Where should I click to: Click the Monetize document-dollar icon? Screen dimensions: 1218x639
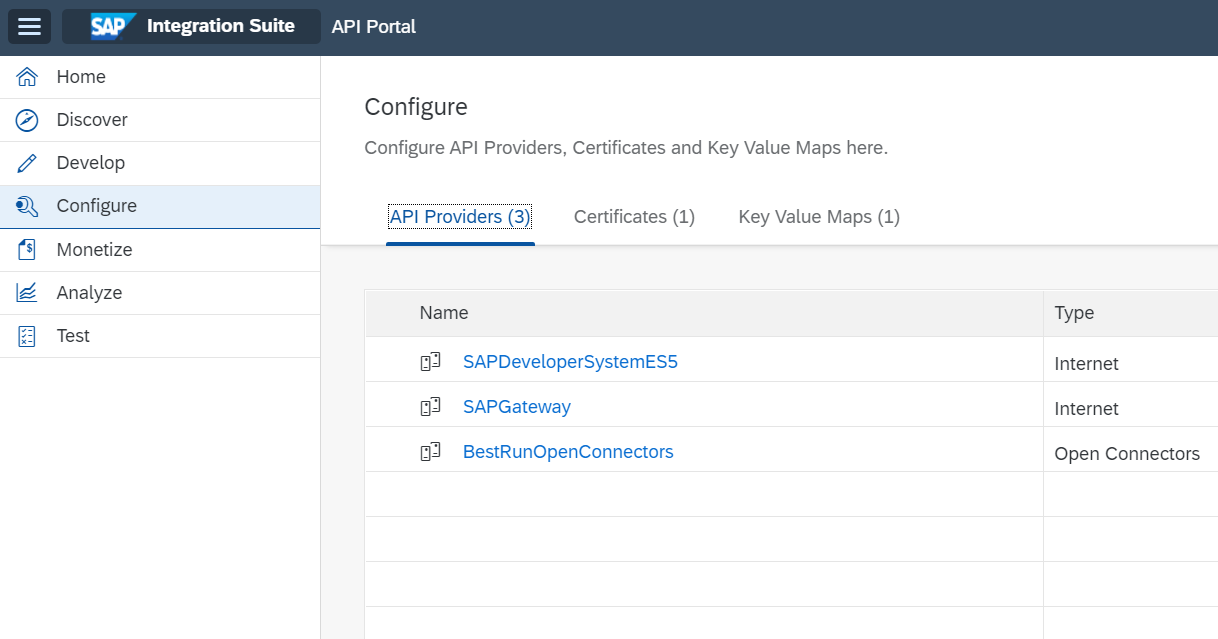[27, 250]
